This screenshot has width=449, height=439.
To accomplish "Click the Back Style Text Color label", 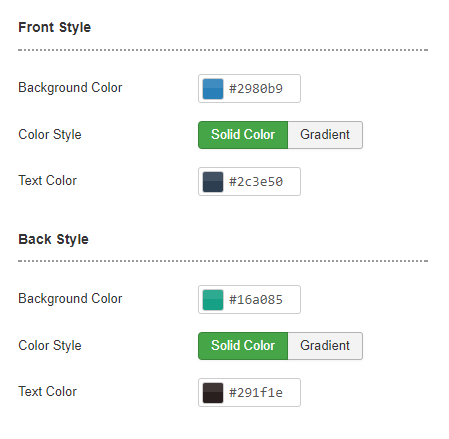I will [47, 392].
